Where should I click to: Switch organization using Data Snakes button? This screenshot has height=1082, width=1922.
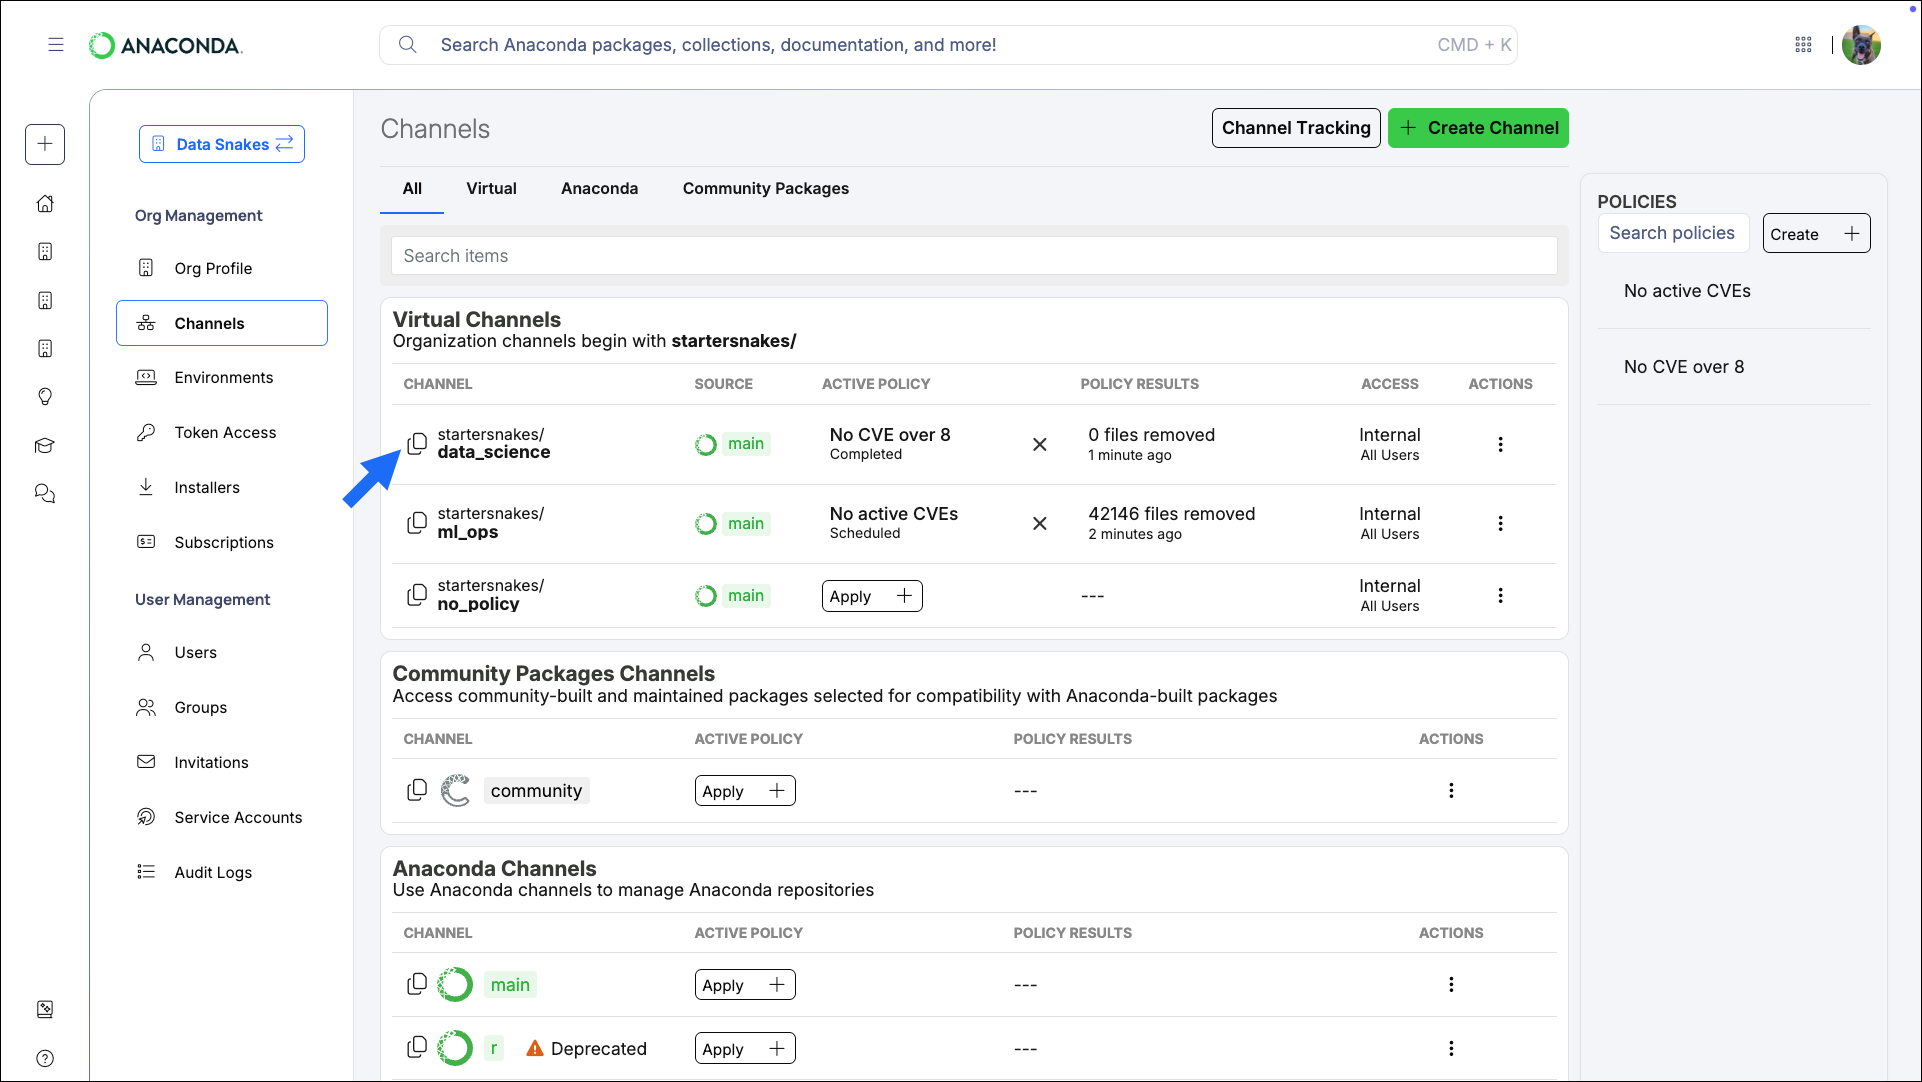(222, 144)
